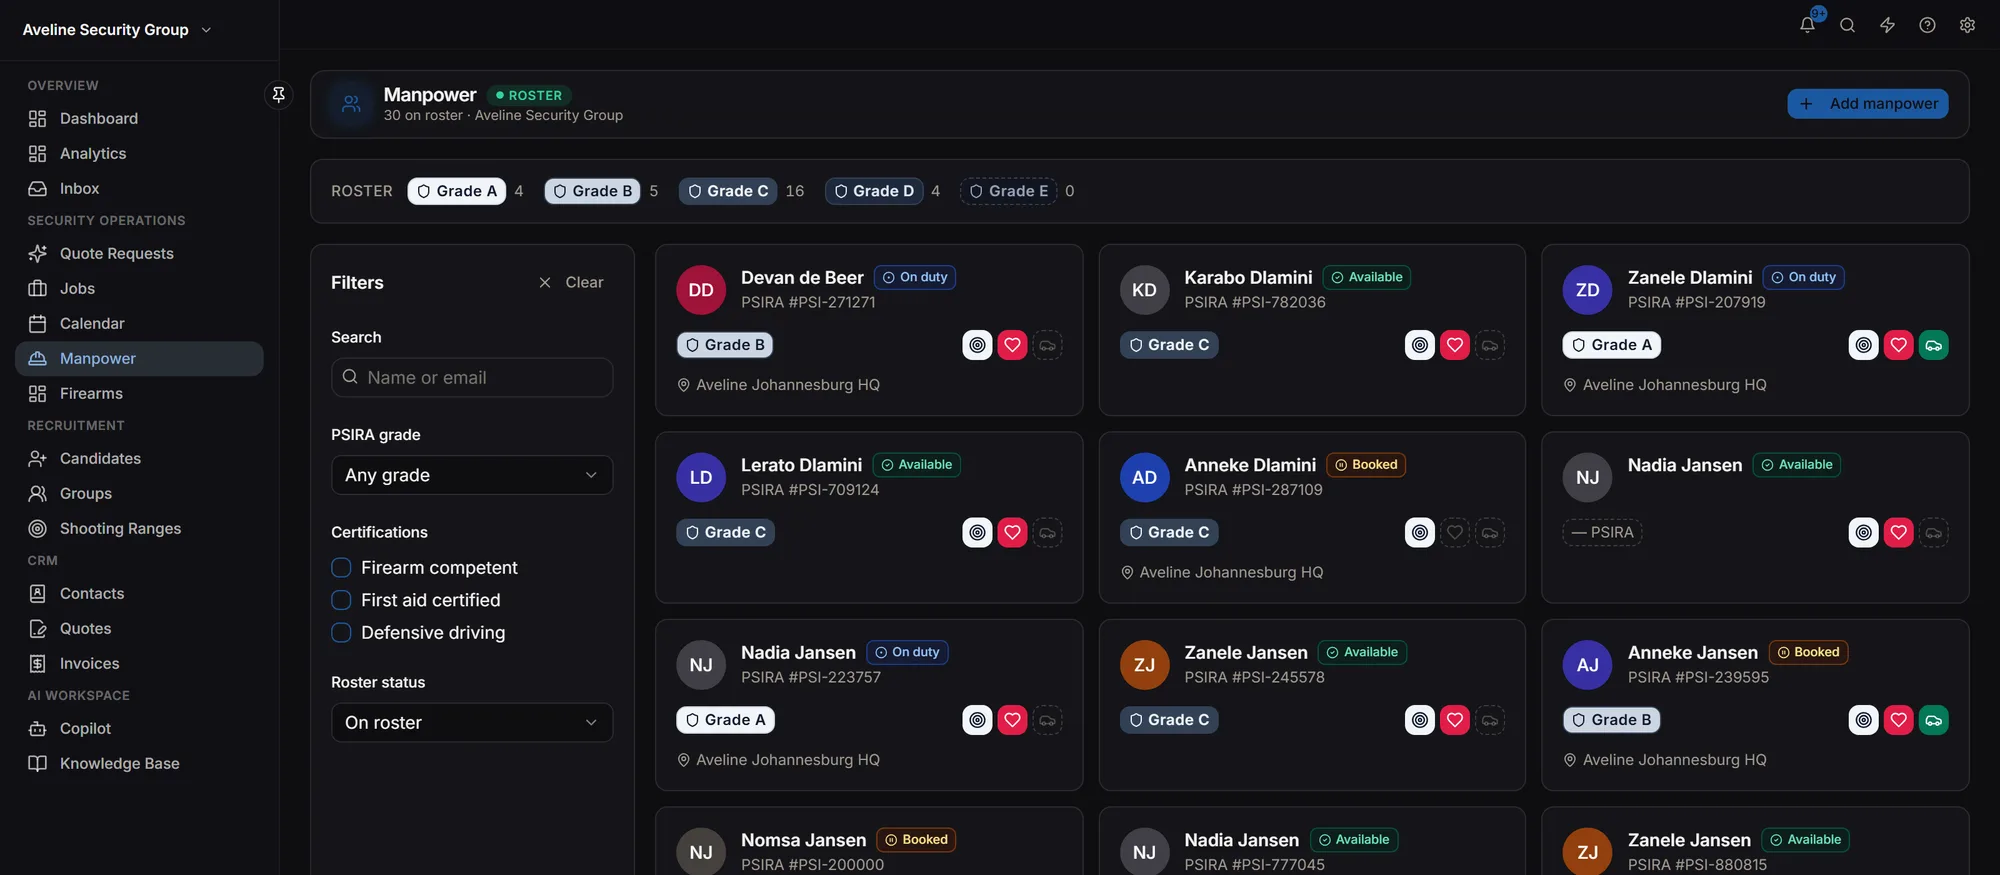Click firearm target icon on Nadia Jansen PSI-223757 card
The height and width of the screenshot is (875, 2000).
click(977, 720)
